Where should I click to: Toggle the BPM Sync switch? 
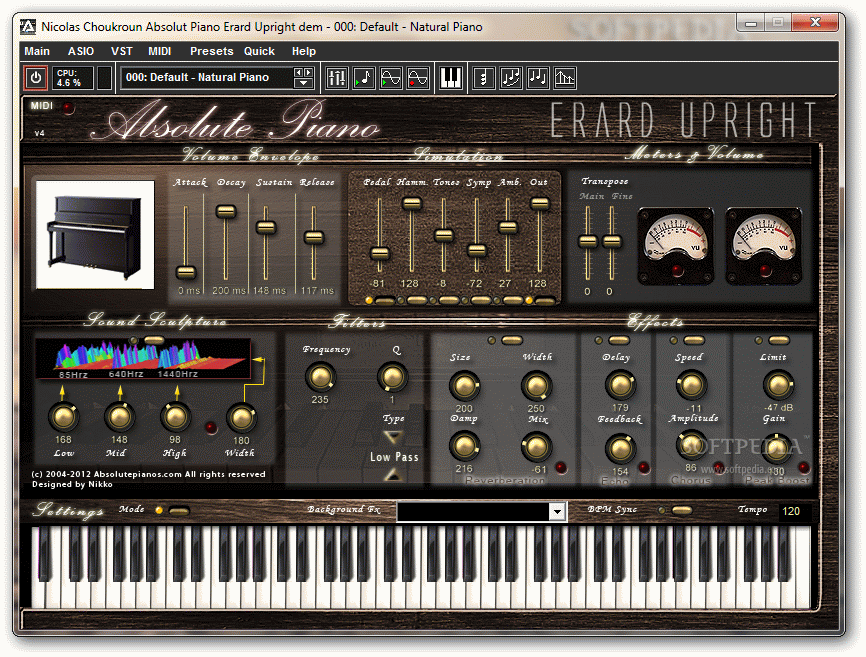coord(682,510)
